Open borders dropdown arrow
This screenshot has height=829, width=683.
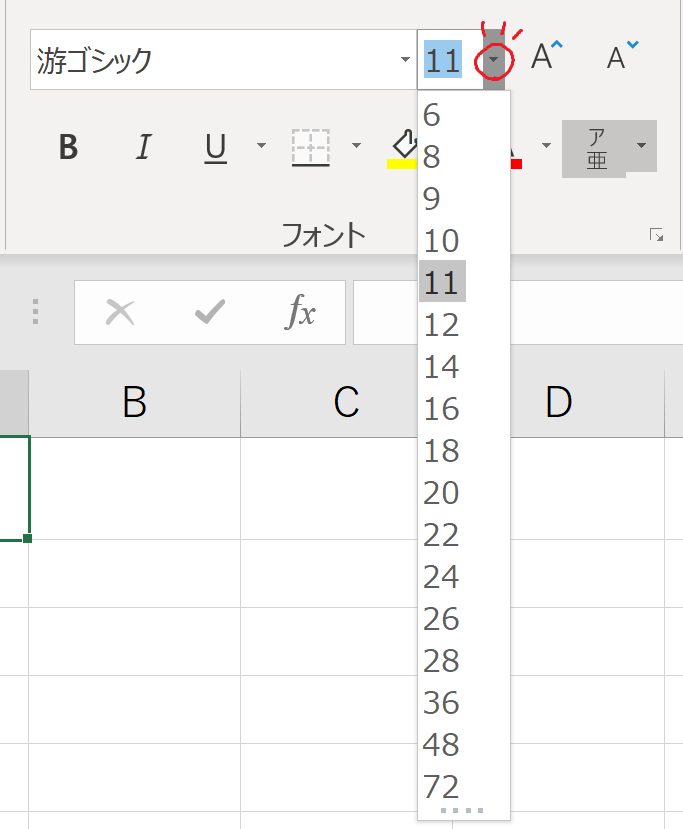point(356,145)
